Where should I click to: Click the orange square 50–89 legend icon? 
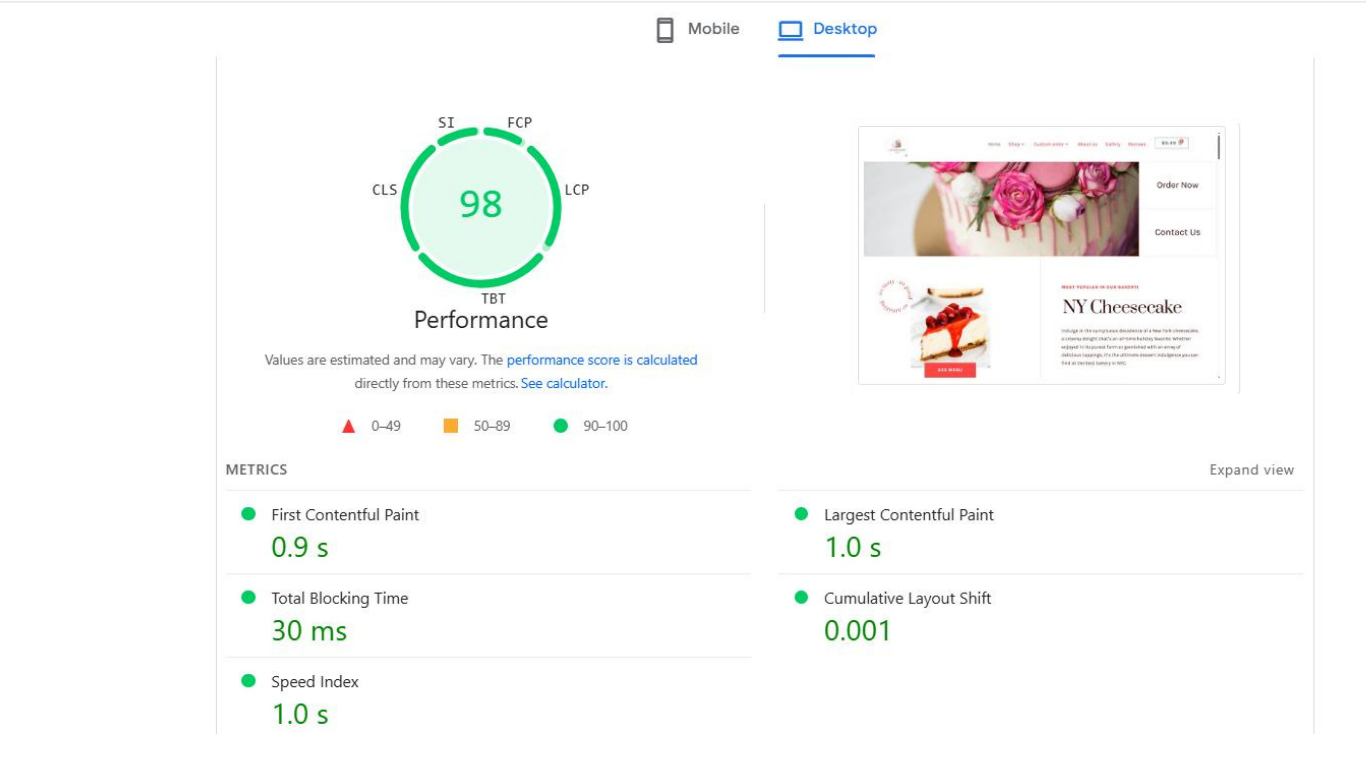[x=451, y=426]
